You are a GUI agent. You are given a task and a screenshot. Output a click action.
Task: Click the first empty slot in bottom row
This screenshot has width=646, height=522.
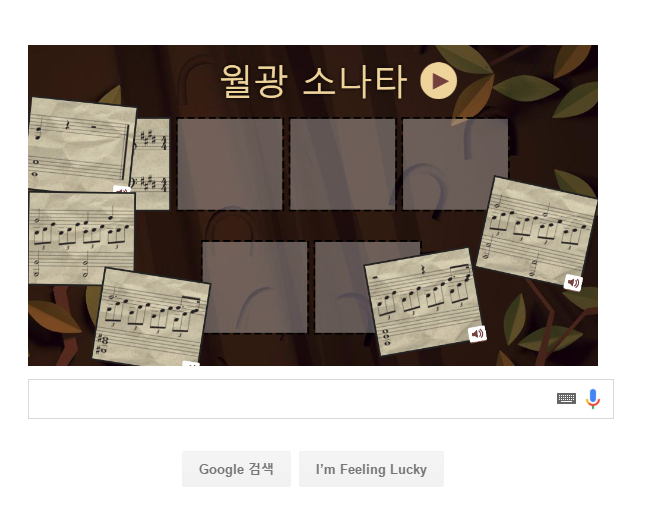pyautogui.click(x=255, y=287)
